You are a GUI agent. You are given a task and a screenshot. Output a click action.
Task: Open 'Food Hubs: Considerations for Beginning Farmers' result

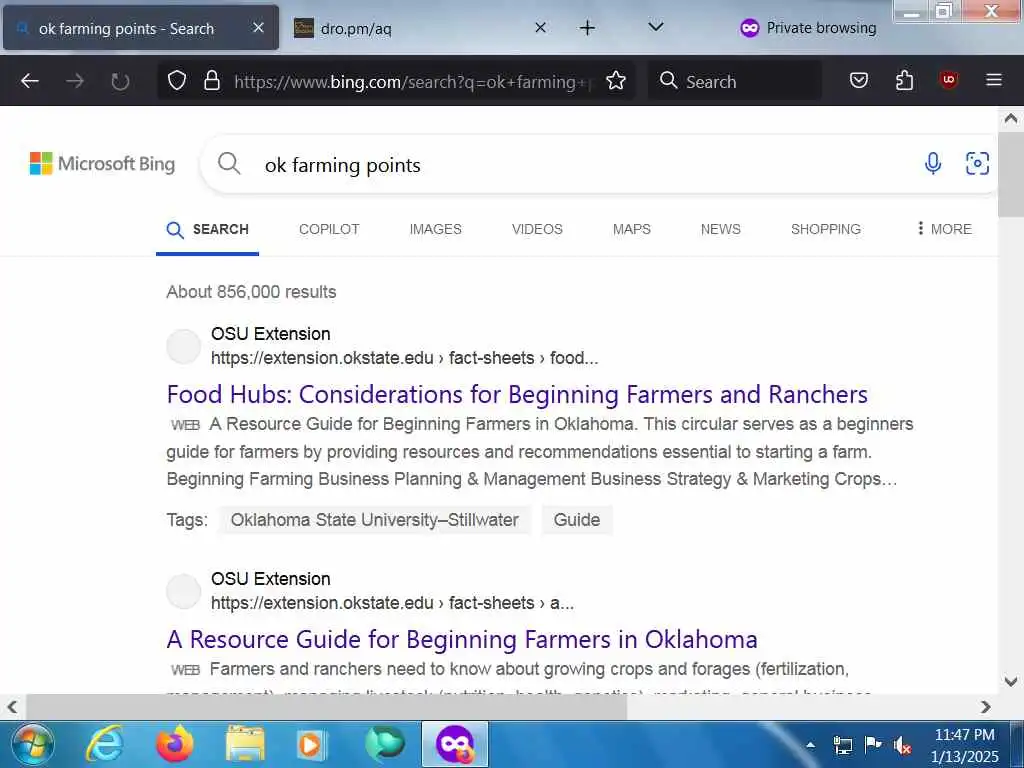(x=517, y=394)
